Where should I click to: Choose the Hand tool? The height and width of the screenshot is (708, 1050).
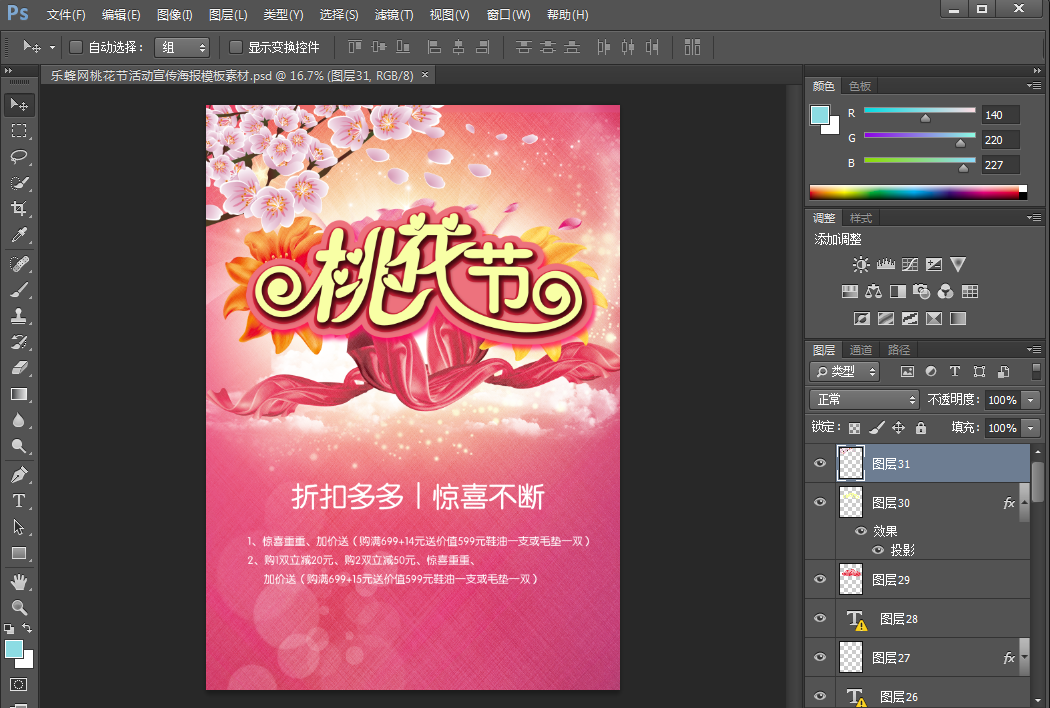click(19, 581)
